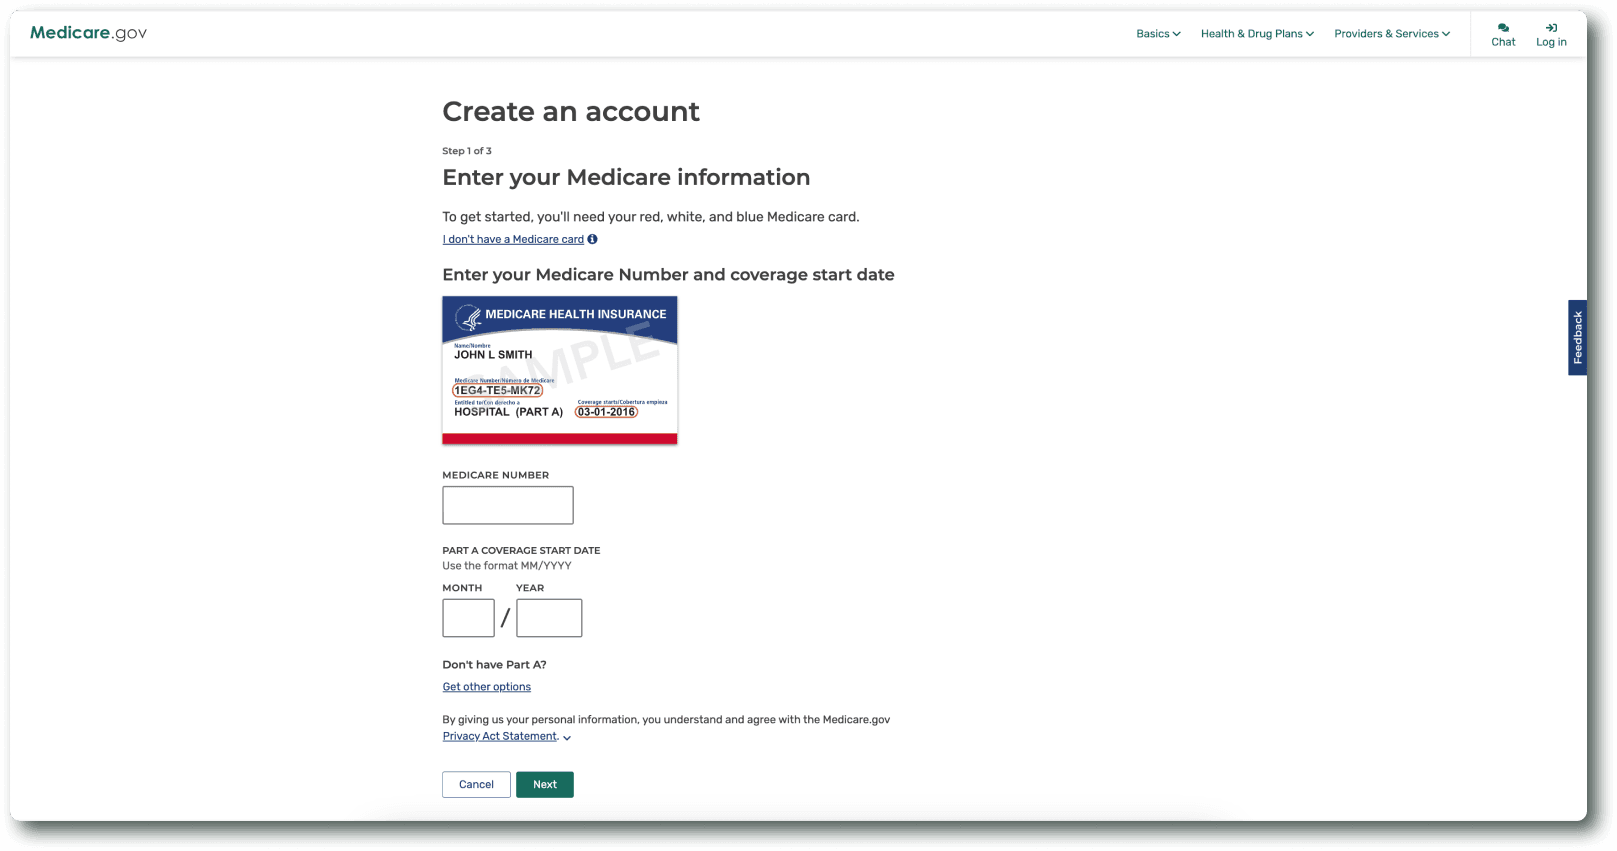Expand the Privacy Act Statement chevron
The width and height of the screenshot is (1617, 851).
click(x=567, y=738)
